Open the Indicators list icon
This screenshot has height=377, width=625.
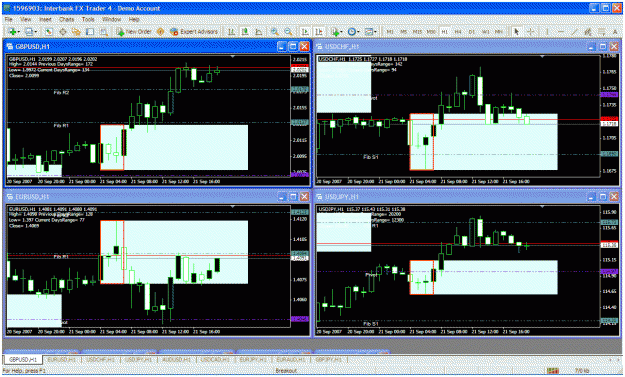click(335, 31)
